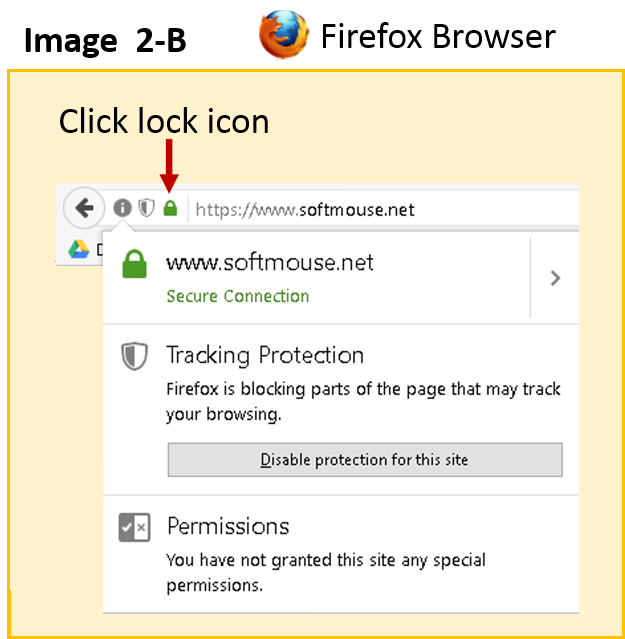Click the red downward arrow
625x639 pixels.
tap(169, 164)
